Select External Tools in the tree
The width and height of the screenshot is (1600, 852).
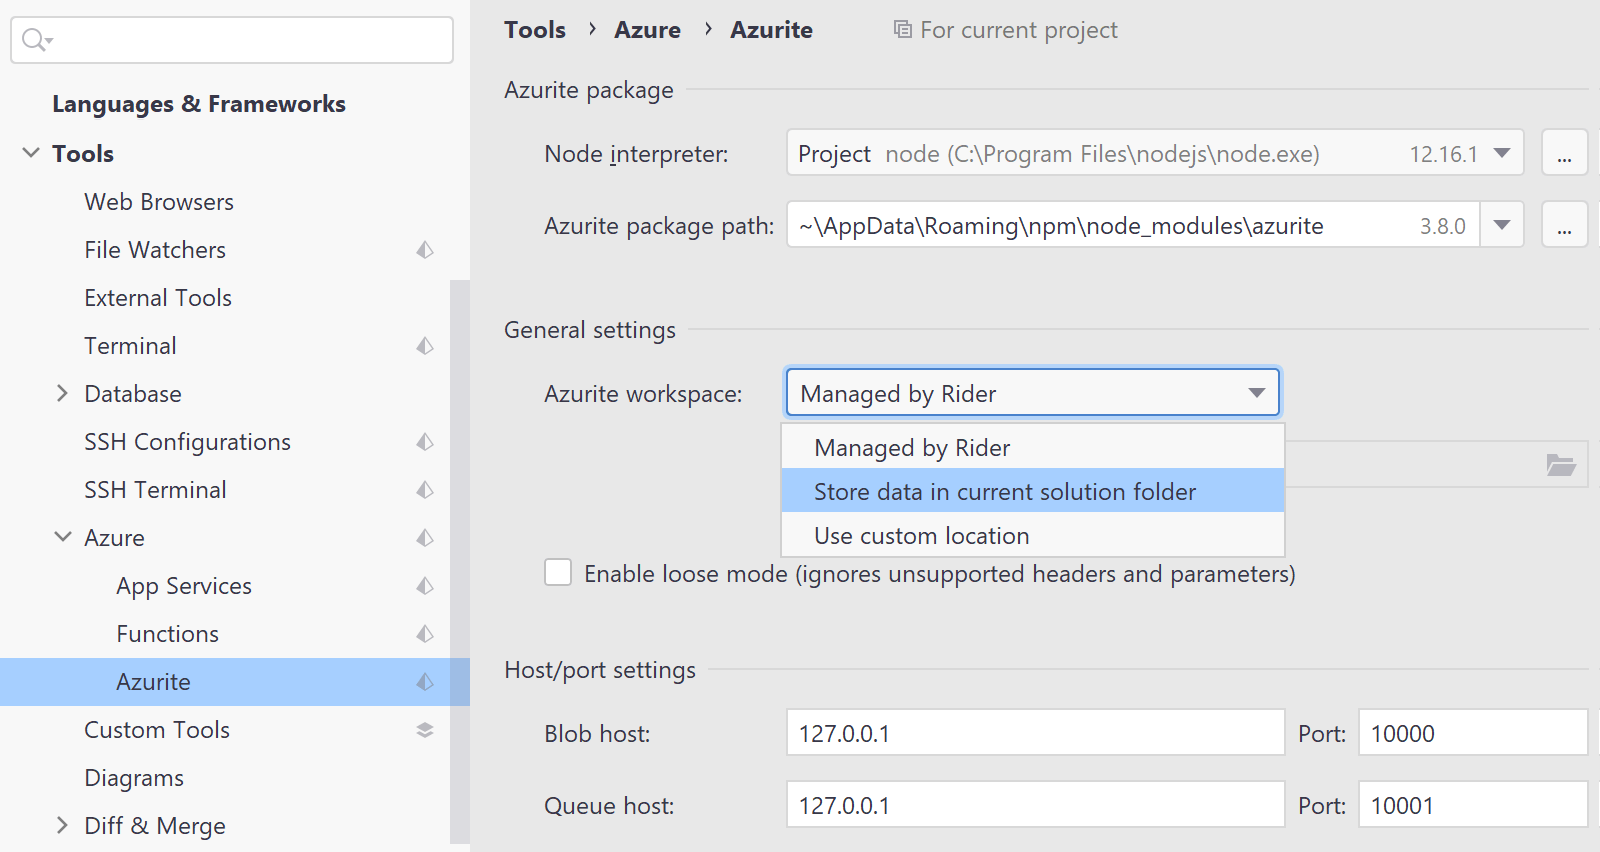click(x=158, y=298)
